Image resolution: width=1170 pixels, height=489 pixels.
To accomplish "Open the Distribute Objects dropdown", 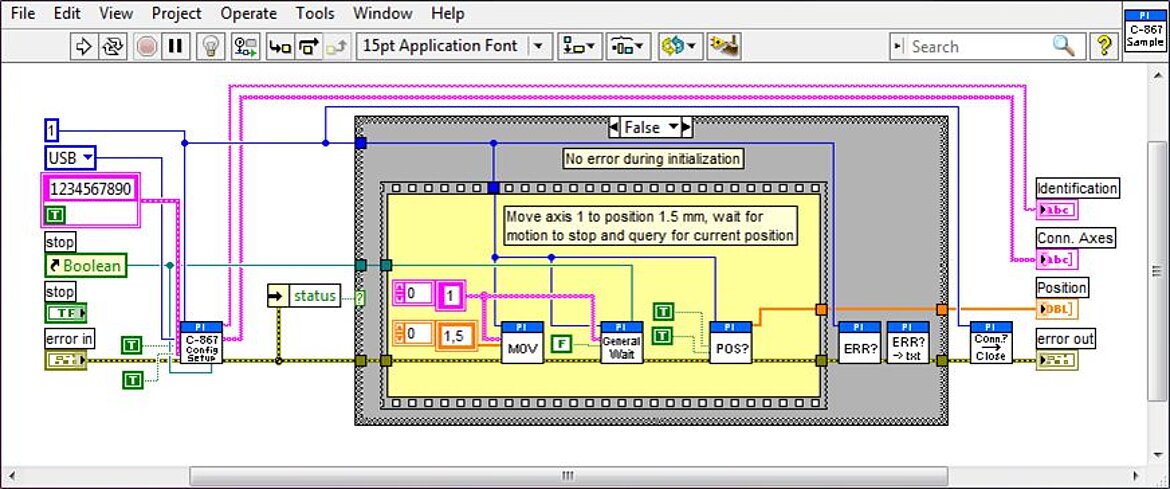I will [x=629, y=46].
